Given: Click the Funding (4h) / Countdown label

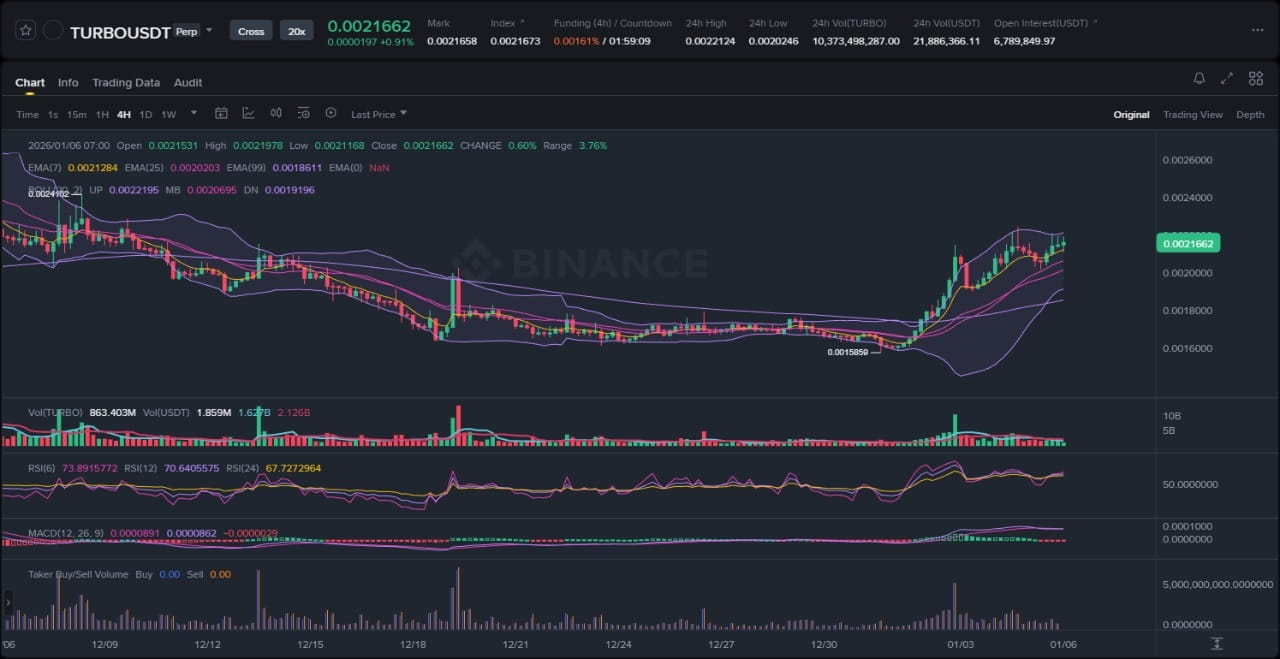Looking at the screenshot, I should pyautogui.click(x=613, y=23).
